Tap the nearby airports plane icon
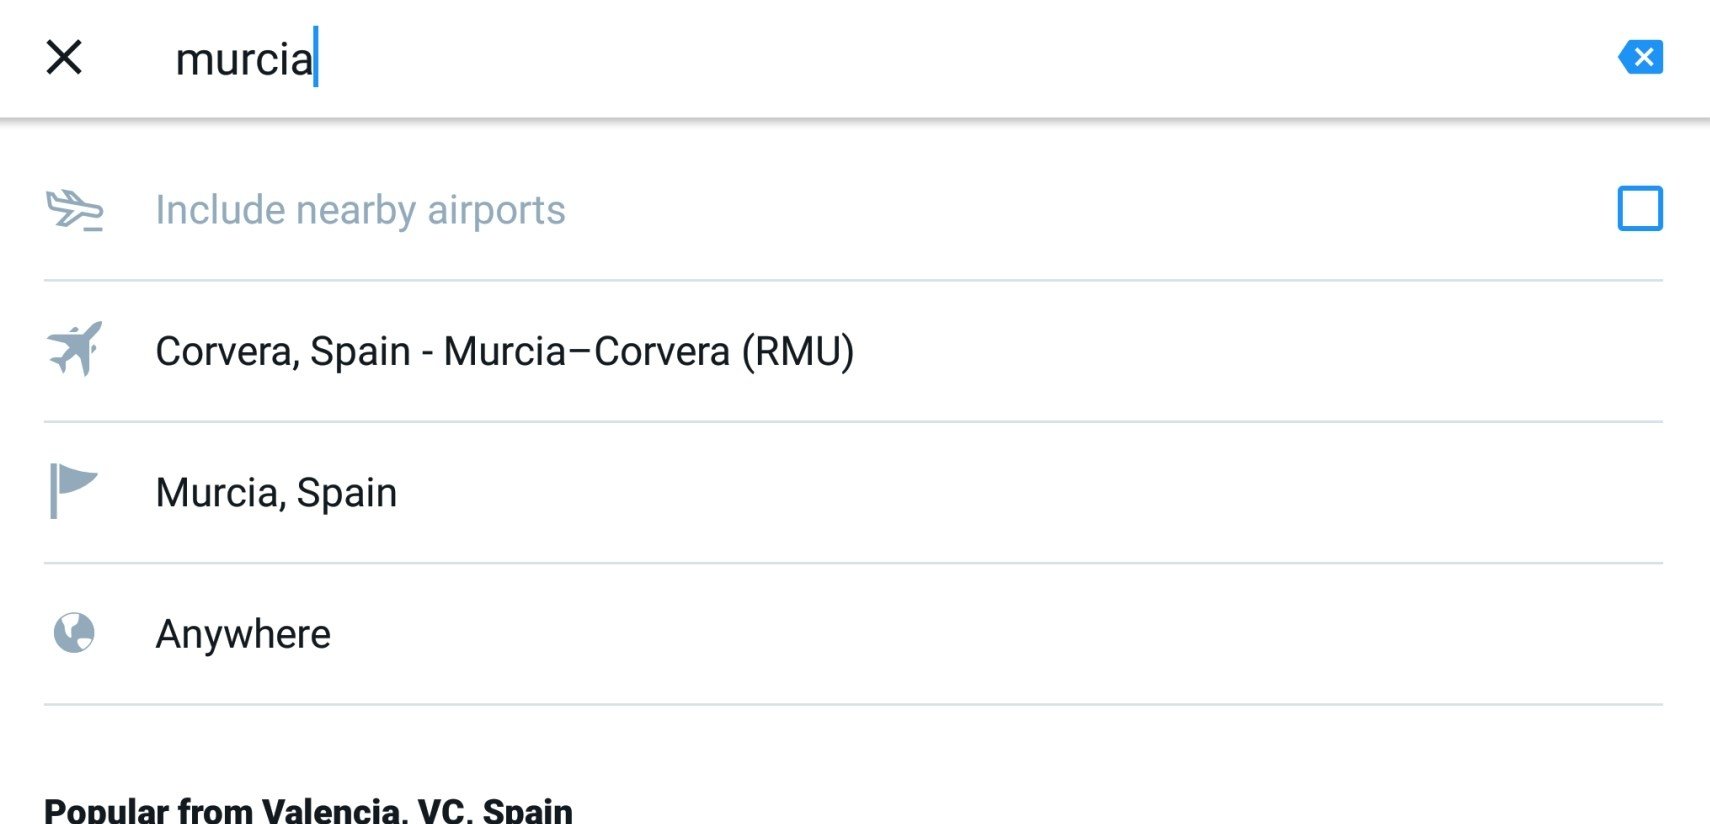1710x824 pixels. (x=75, y=210)
